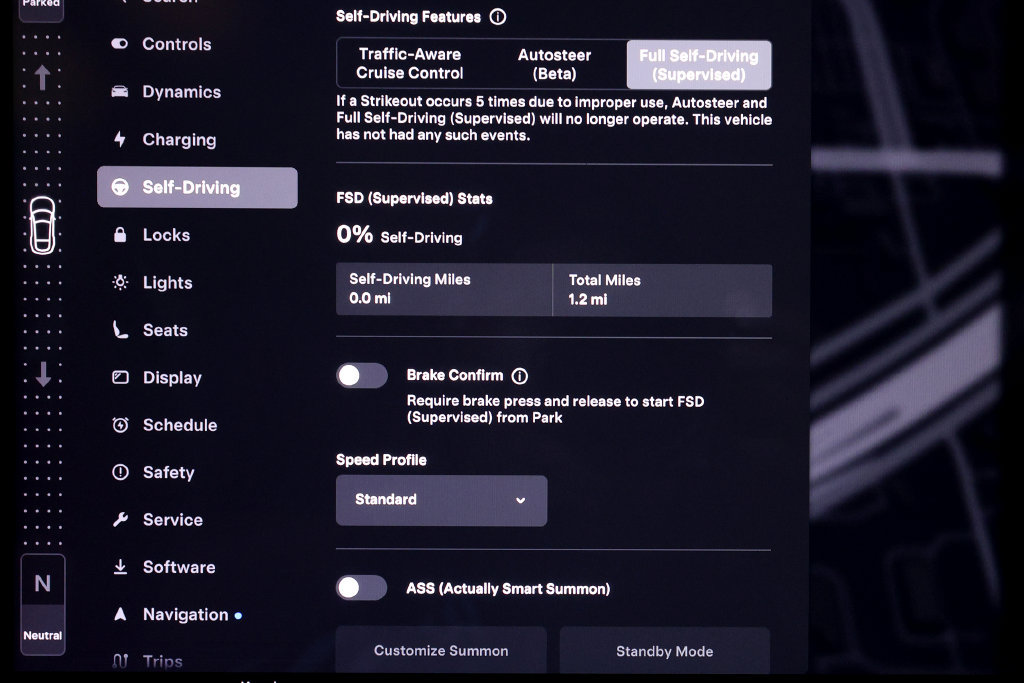Screen dimensions: 1024x683
Task: Click the Schedule alarm clock icon
Action: point(120,425)
